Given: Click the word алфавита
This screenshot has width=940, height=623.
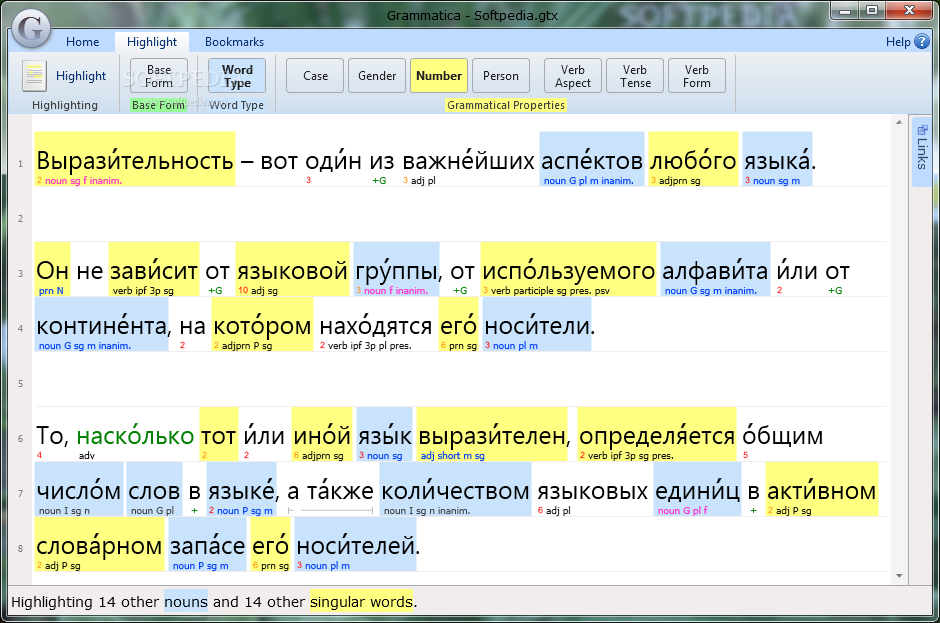Looking at the screenshot, I should tap(715, 271).
